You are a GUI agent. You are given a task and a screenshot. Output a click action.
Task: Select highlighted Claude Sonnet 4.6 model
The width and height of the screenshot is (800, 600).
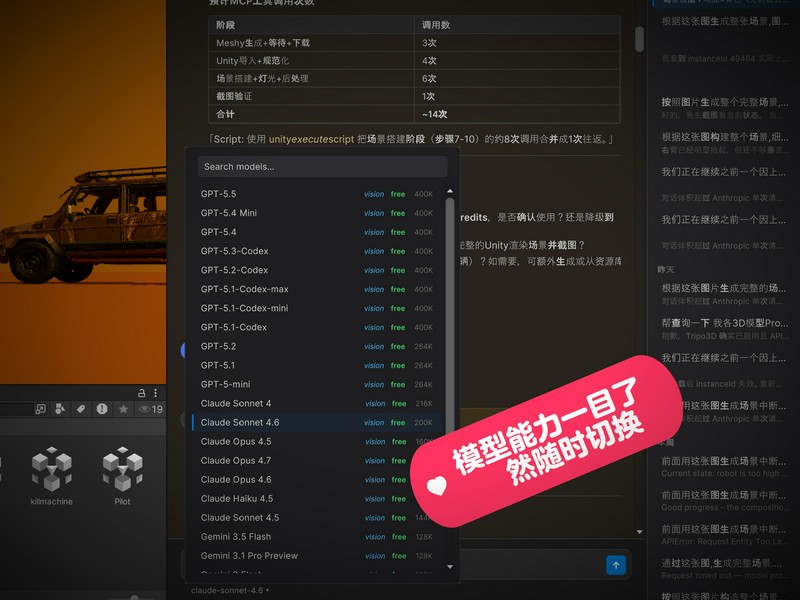coord(316,422)
